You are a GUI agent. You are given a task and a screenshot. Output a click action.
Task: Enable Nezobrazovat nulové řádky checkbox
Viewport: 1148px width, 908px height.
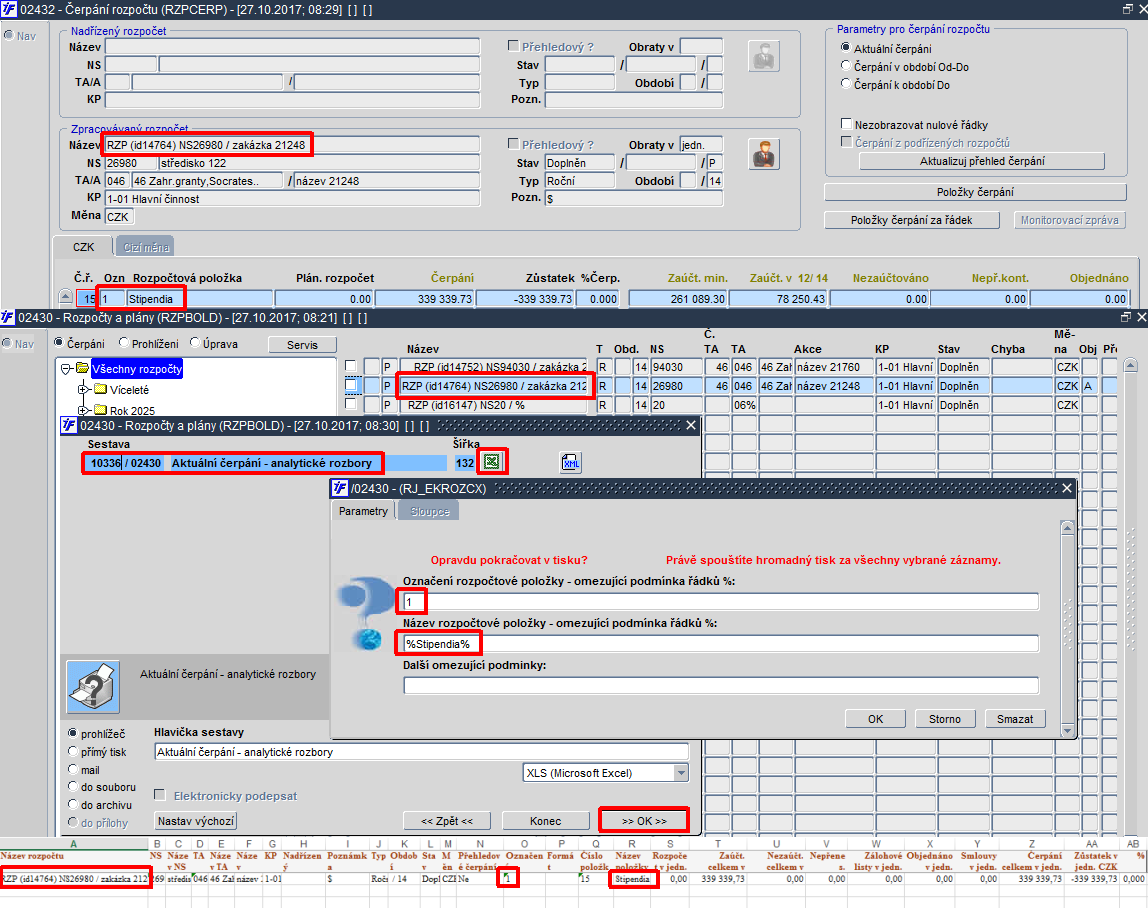point(846,124)
